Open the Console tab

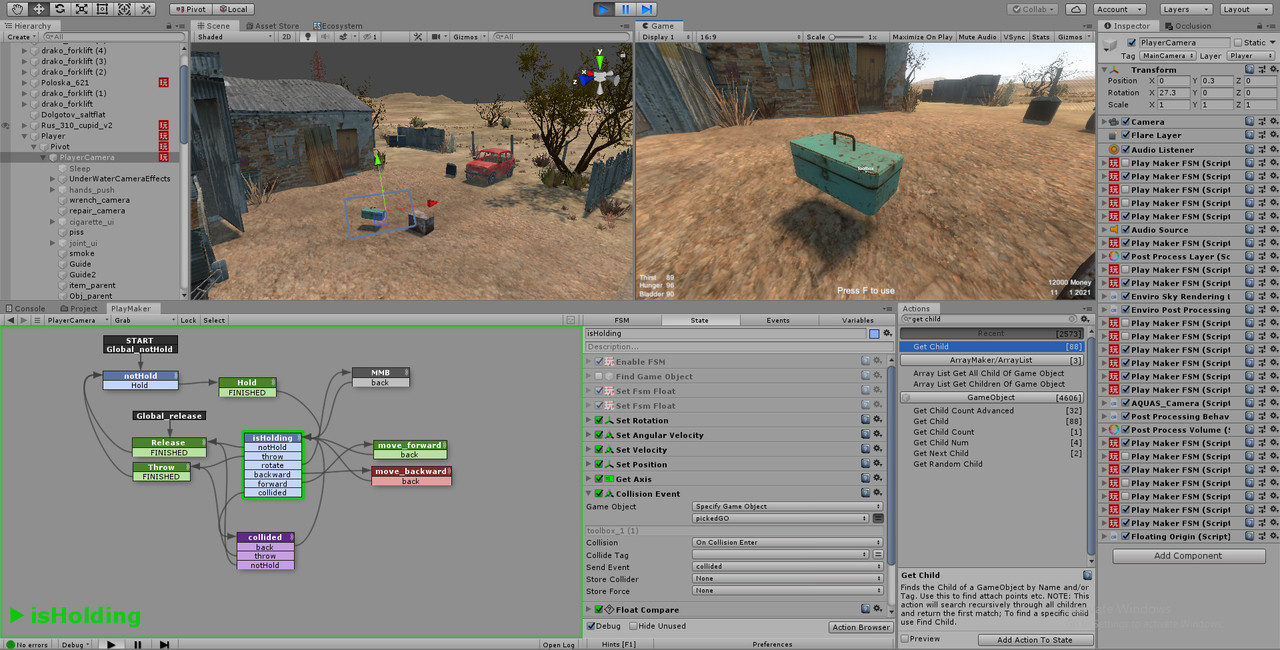coord(25,308)
